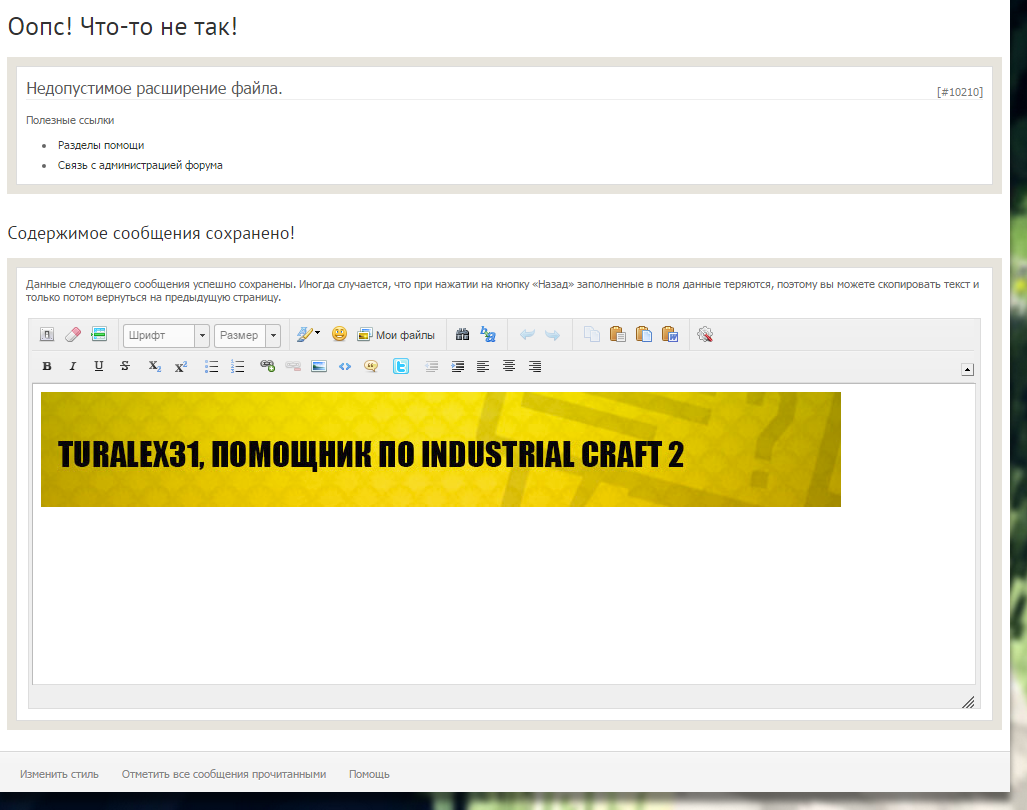Open the Разделы помощи link

(x=101, y=145)
